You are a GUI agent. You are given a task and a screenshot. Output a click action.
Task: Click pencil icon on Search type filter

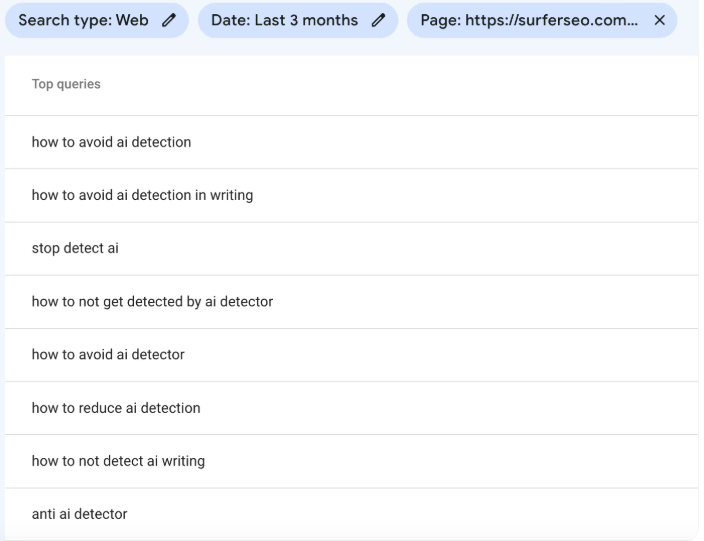(x=170, y=20)
